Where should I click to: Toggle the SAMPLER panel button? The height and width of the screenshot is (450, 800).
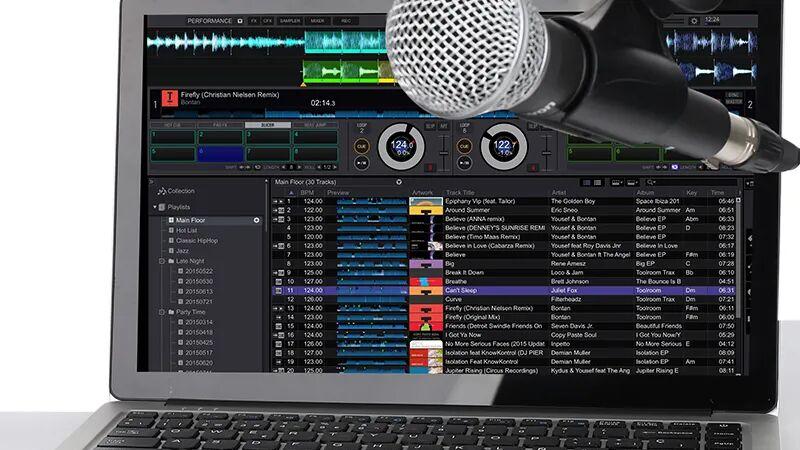(x=290, y=21)
